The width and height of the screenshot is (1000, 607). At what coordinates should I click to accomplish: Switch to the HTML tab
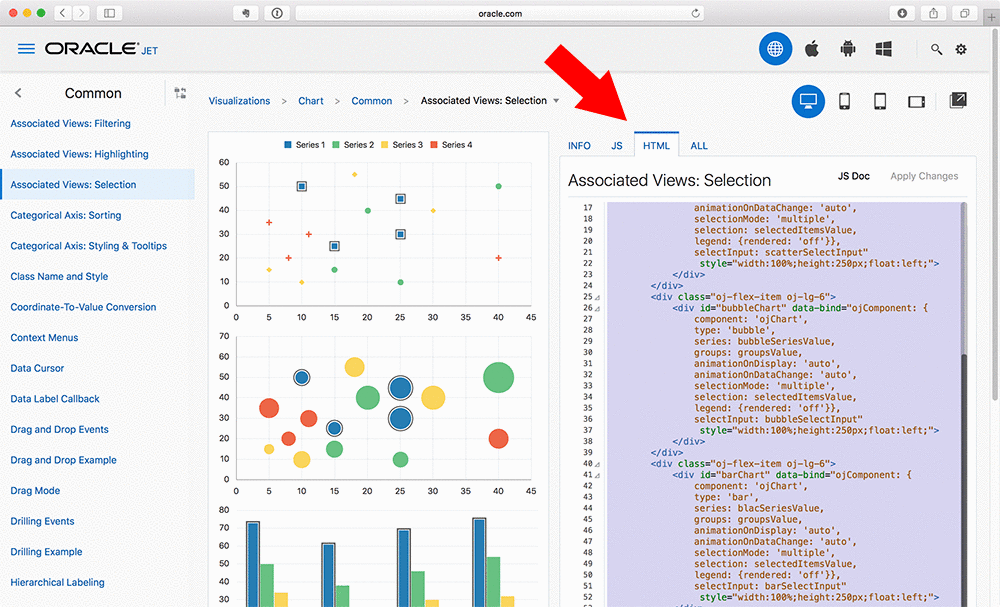656,145
